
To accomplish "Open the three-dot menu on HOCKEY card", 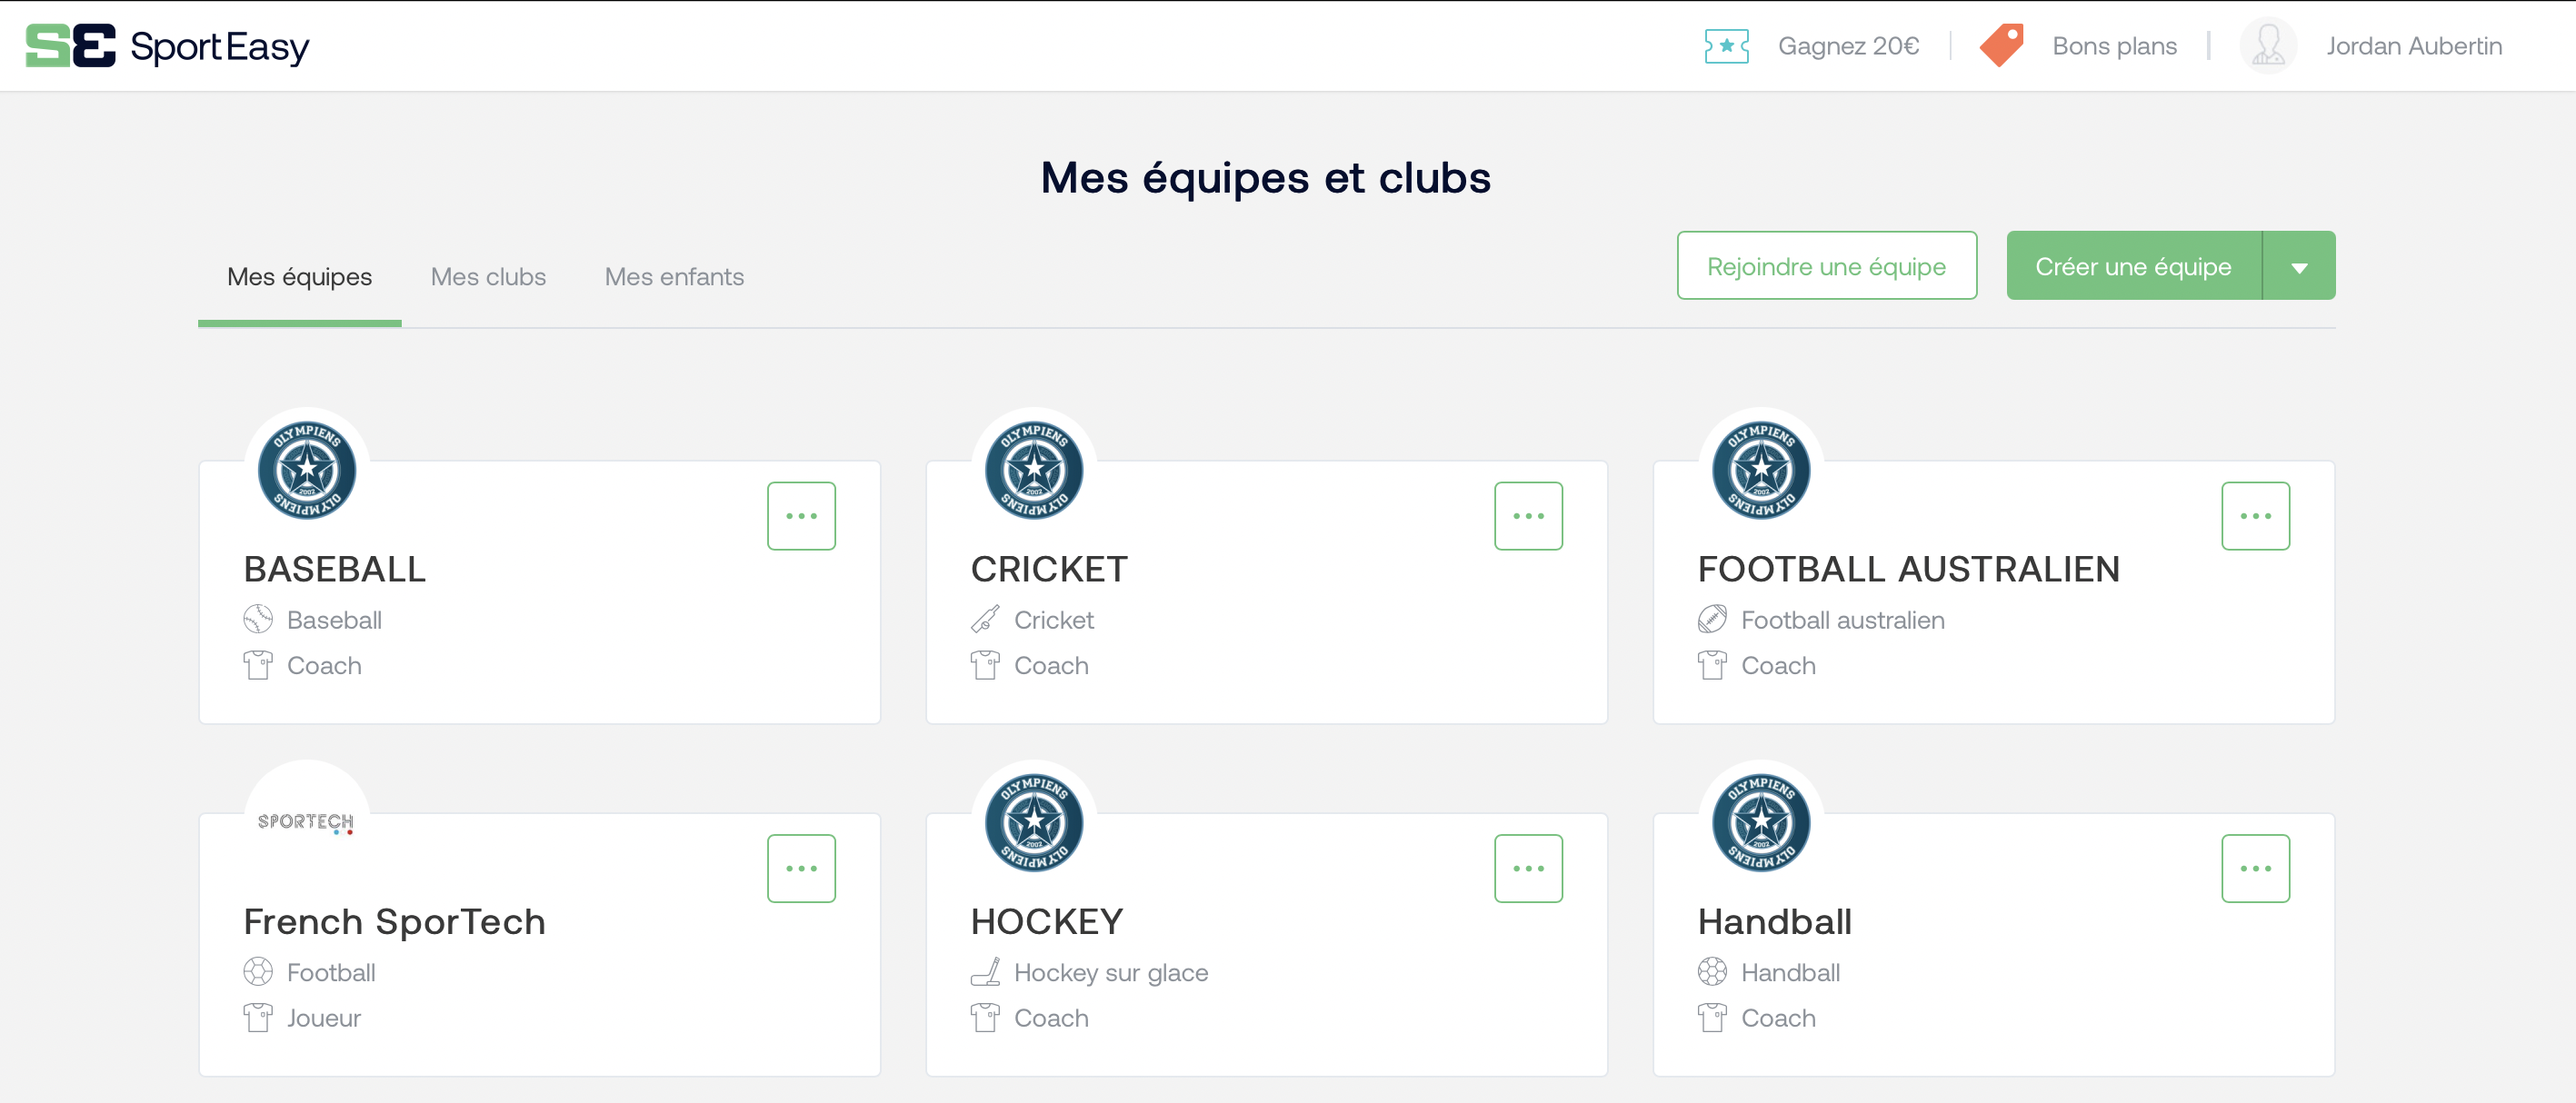I will [1528, 868].
